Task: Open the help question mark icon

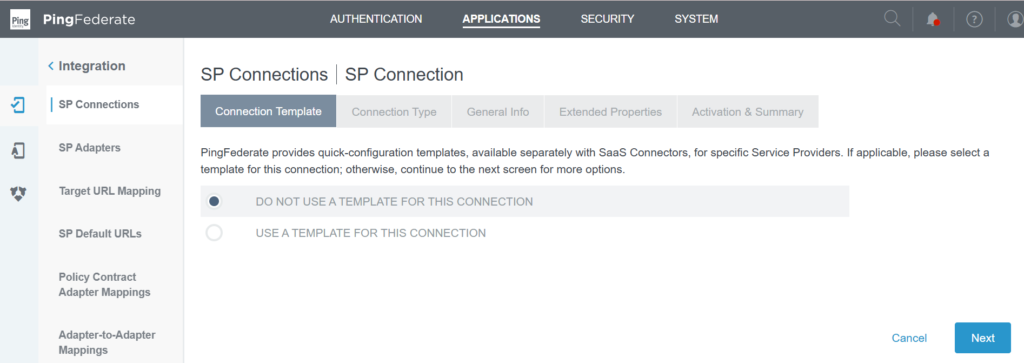Action: 974,20
